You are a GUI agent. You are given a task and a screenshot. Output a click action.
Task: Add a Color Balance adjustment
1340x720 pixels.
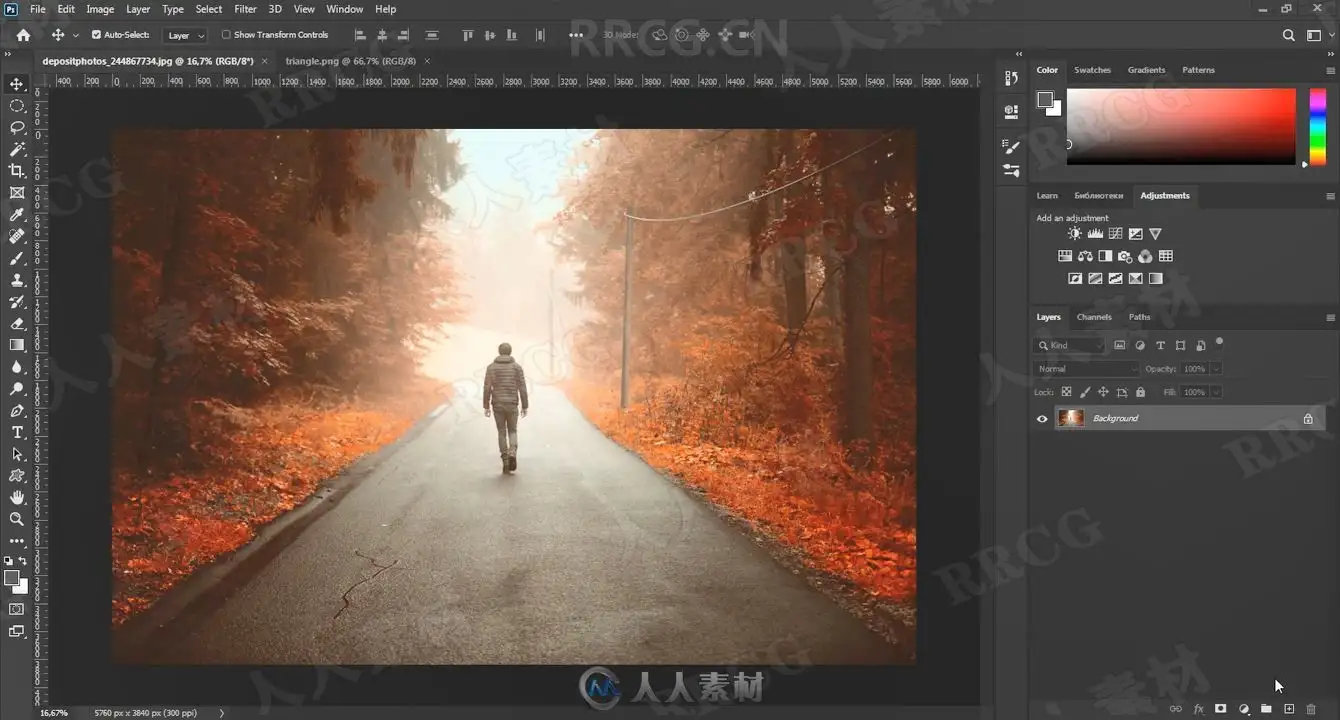[x=1085, y=256]
